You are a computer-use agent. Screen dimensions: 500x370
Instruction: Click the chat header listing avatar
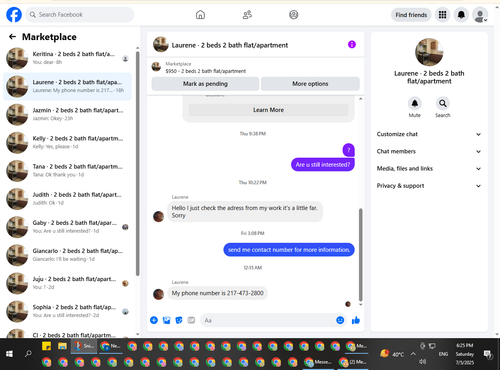pyautogui.click(x=161, y=45)
